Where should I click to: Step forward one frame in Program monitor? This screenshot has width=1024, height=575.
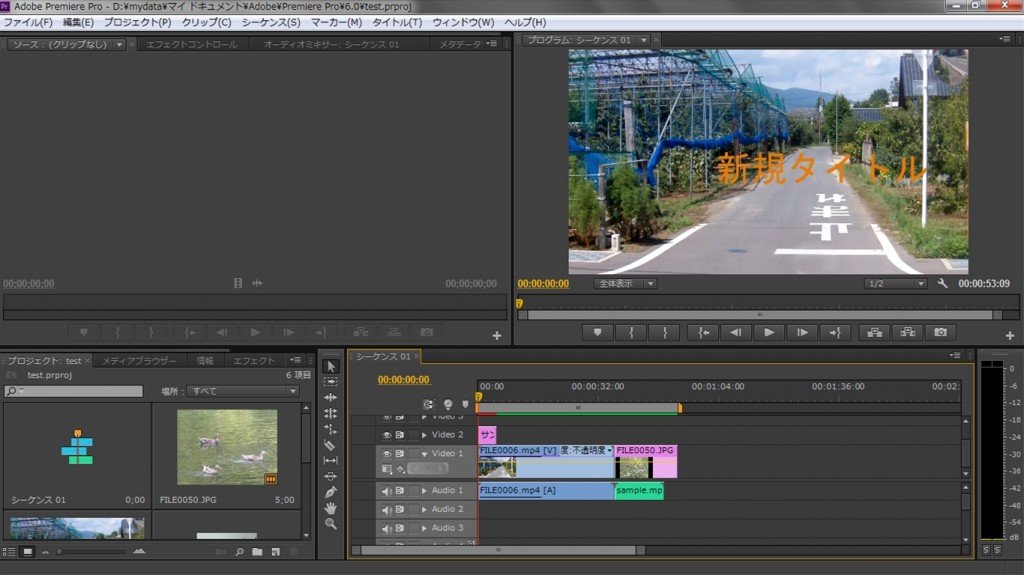[803, 333]
